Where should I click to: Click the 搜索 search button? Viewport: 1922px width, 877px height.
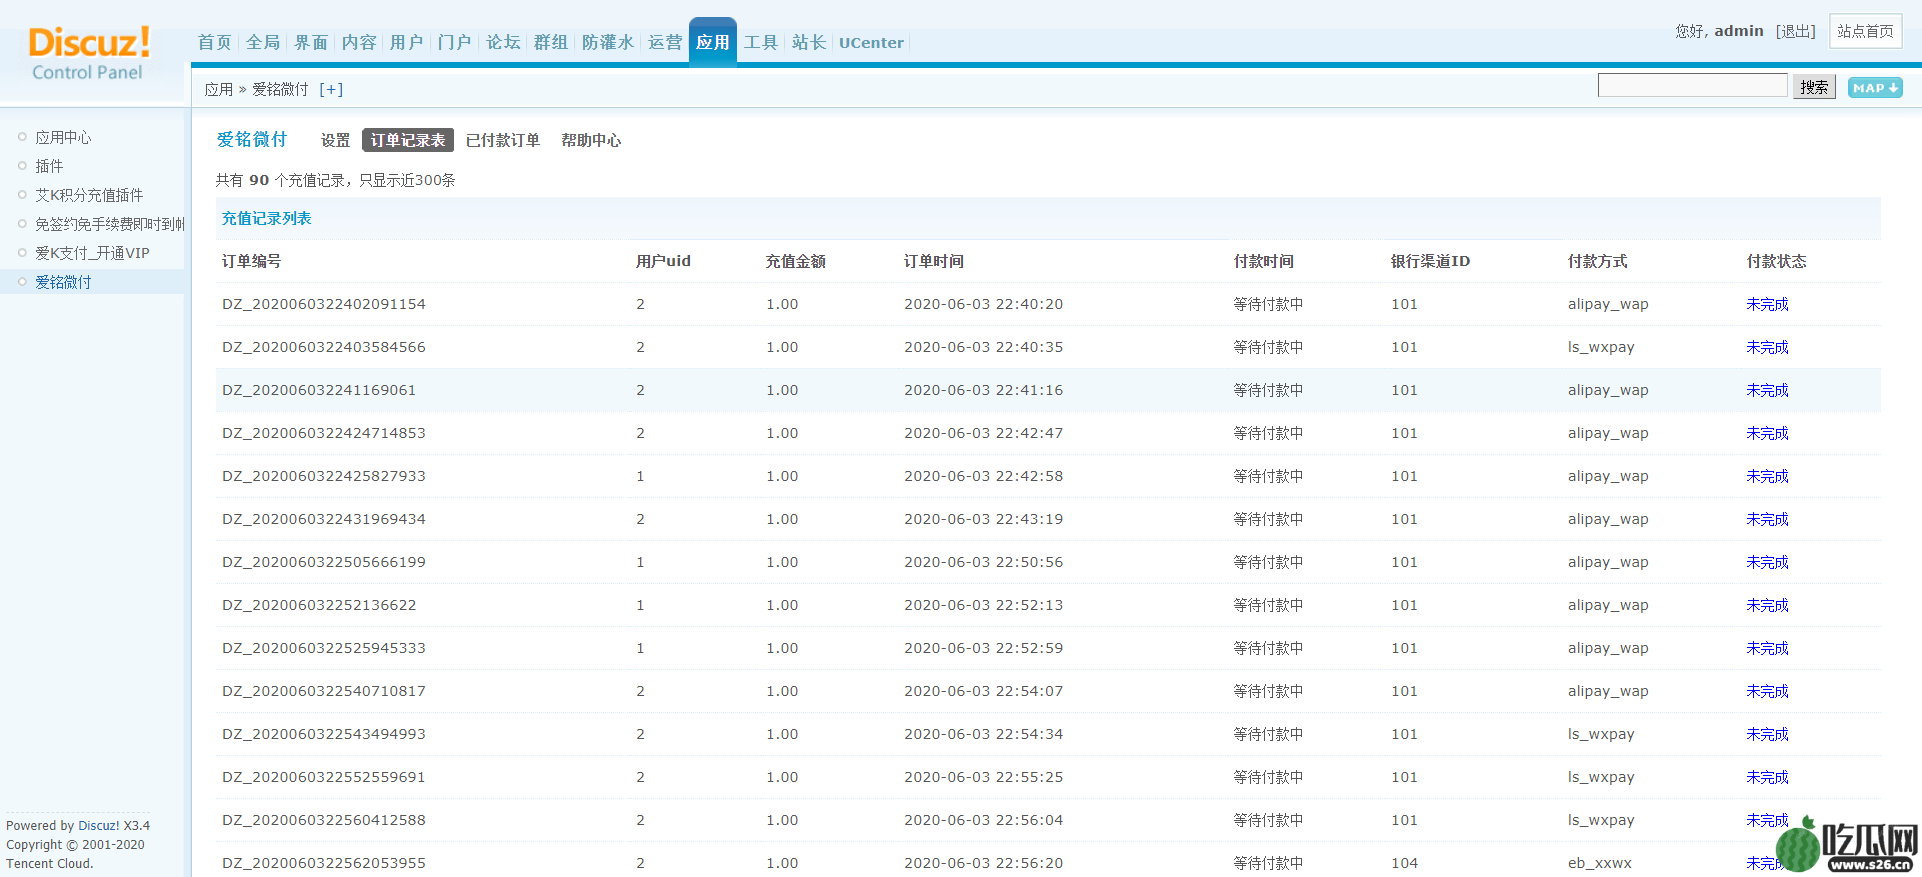(x=1814, y=87)
